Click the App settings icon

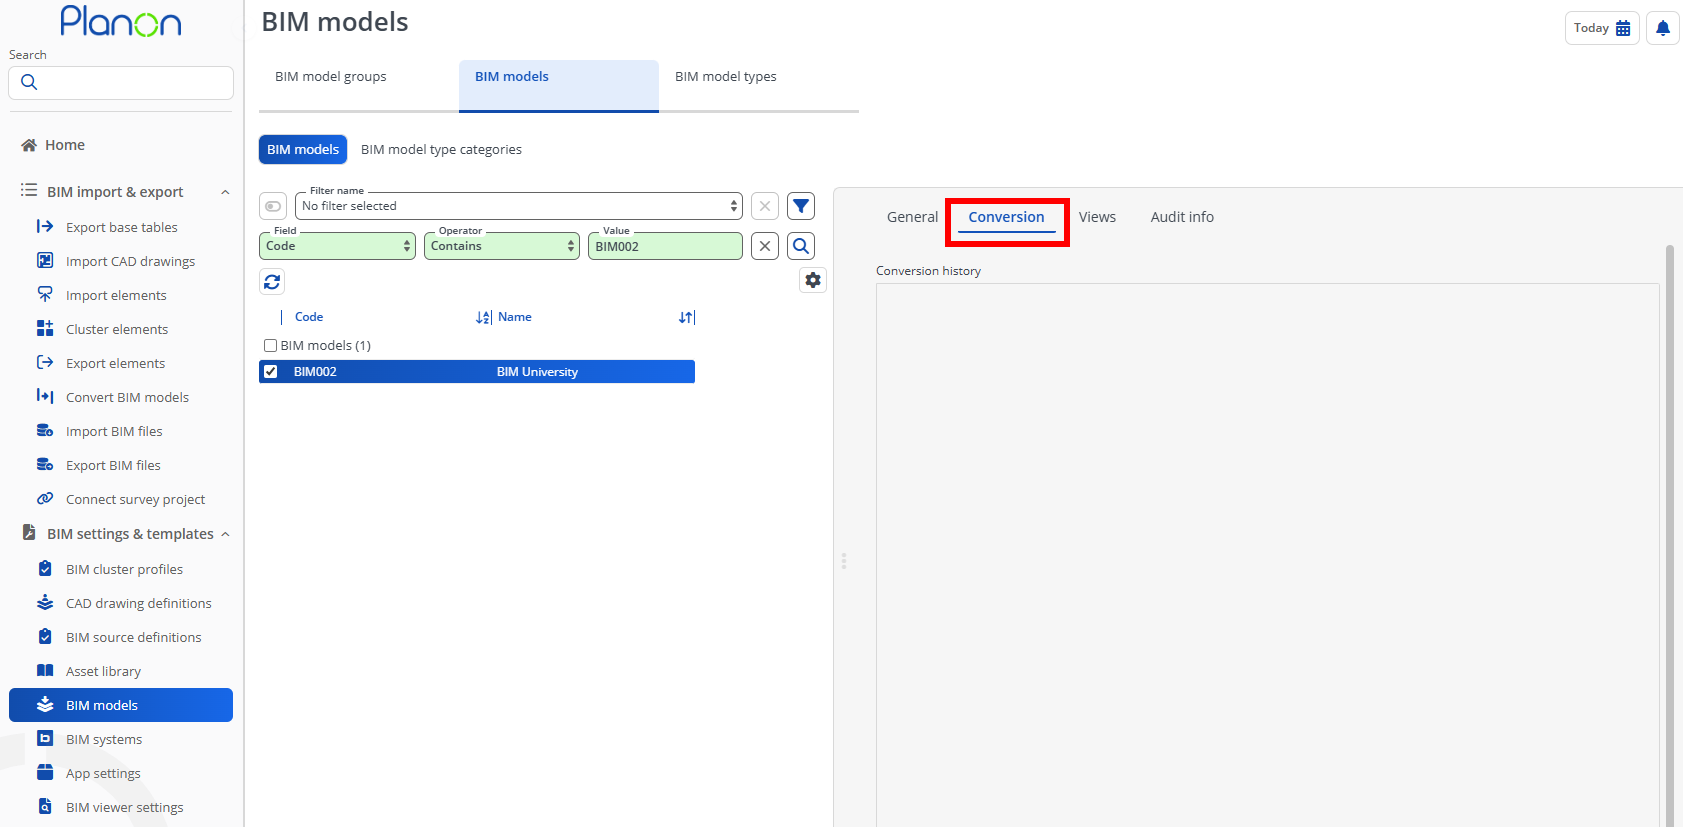[45, 773]
